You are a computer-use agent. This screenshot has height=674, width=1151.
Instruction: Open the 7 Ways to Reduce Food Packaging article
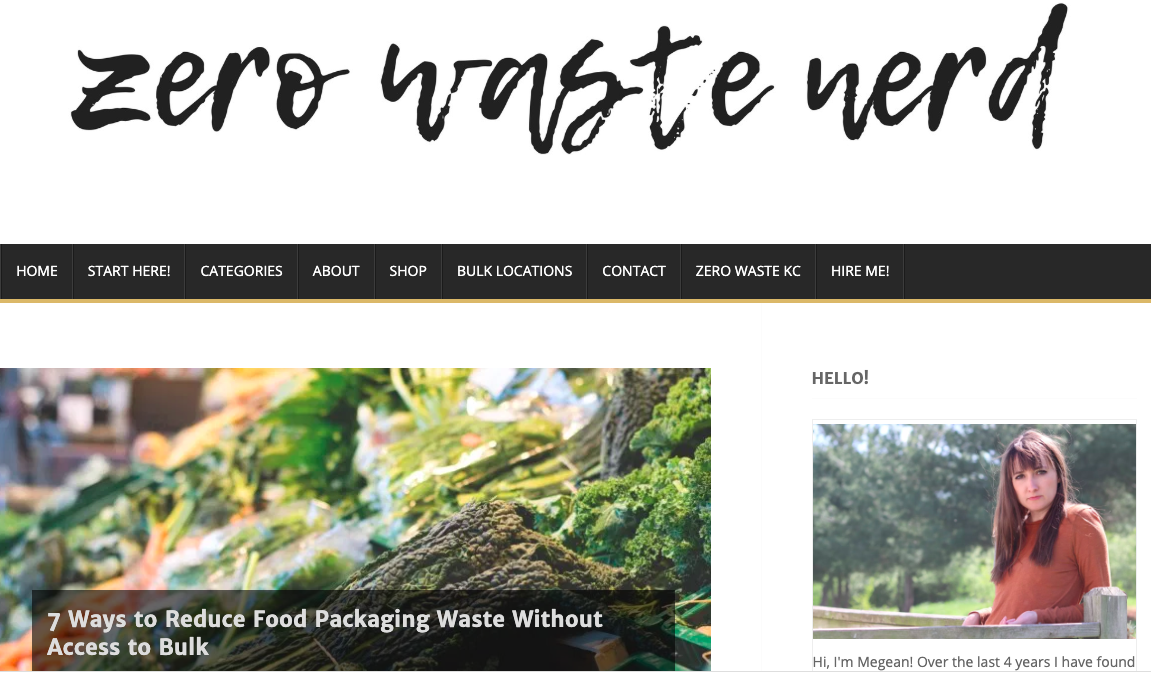point(324,632)
